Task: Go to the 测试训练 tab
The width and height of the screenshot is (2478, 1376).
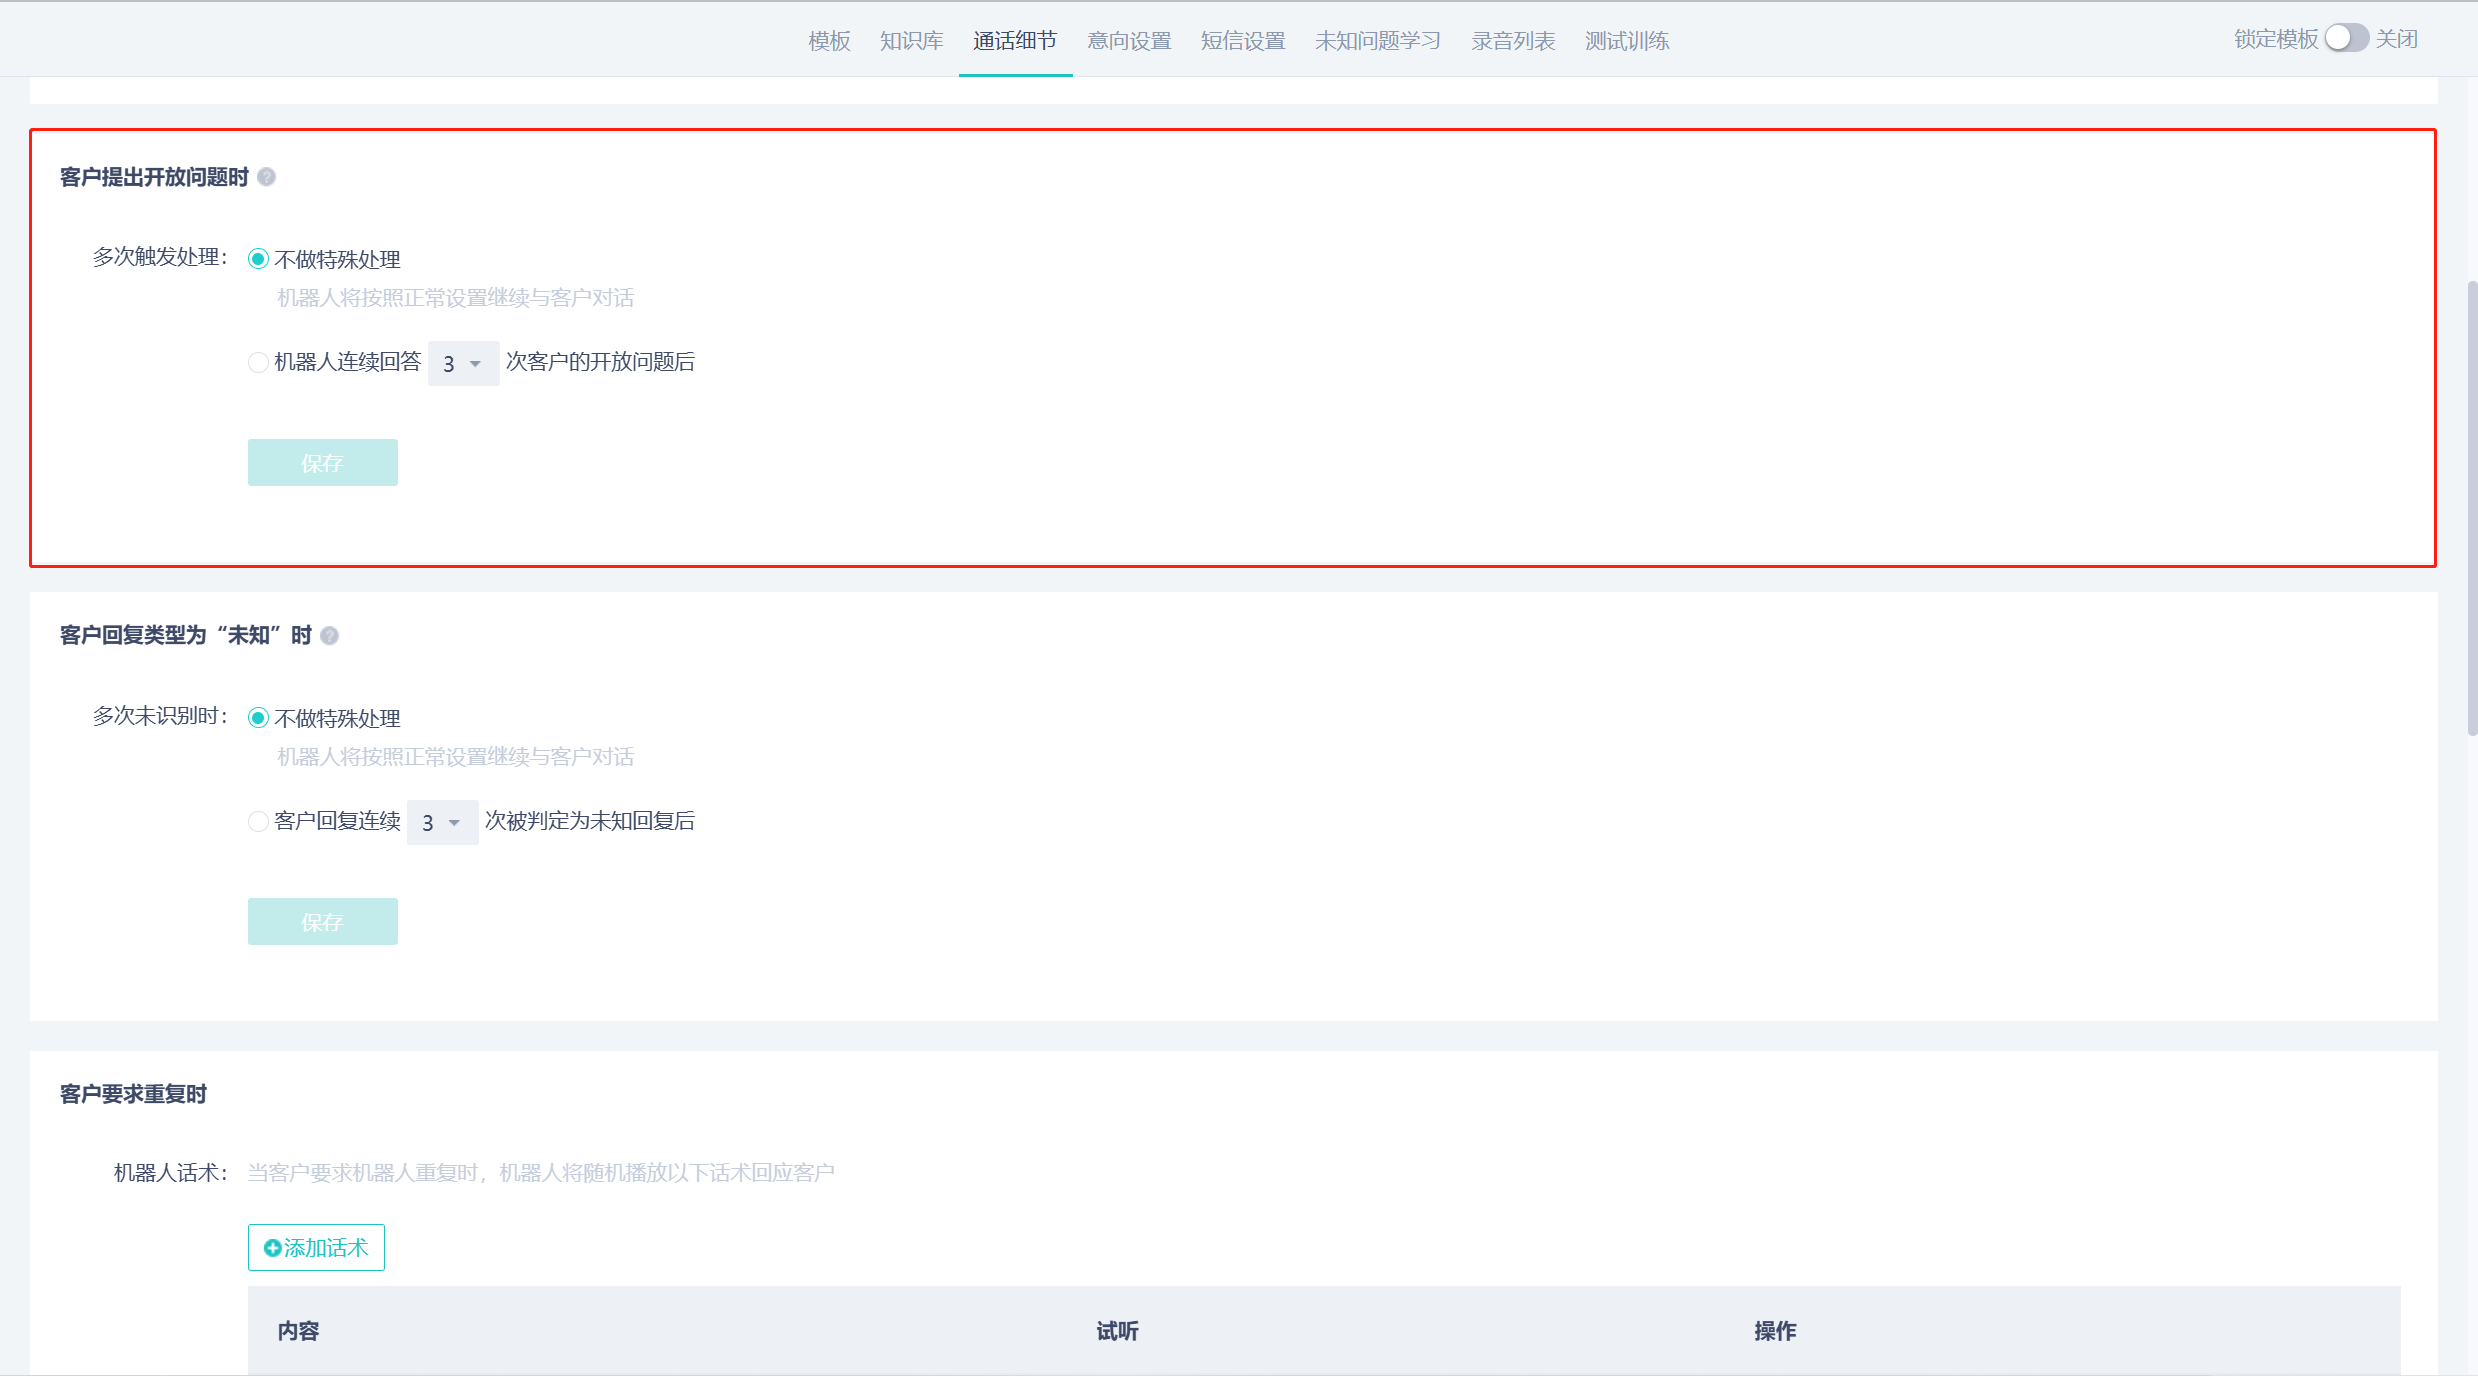Action: tap(1627, 41)
